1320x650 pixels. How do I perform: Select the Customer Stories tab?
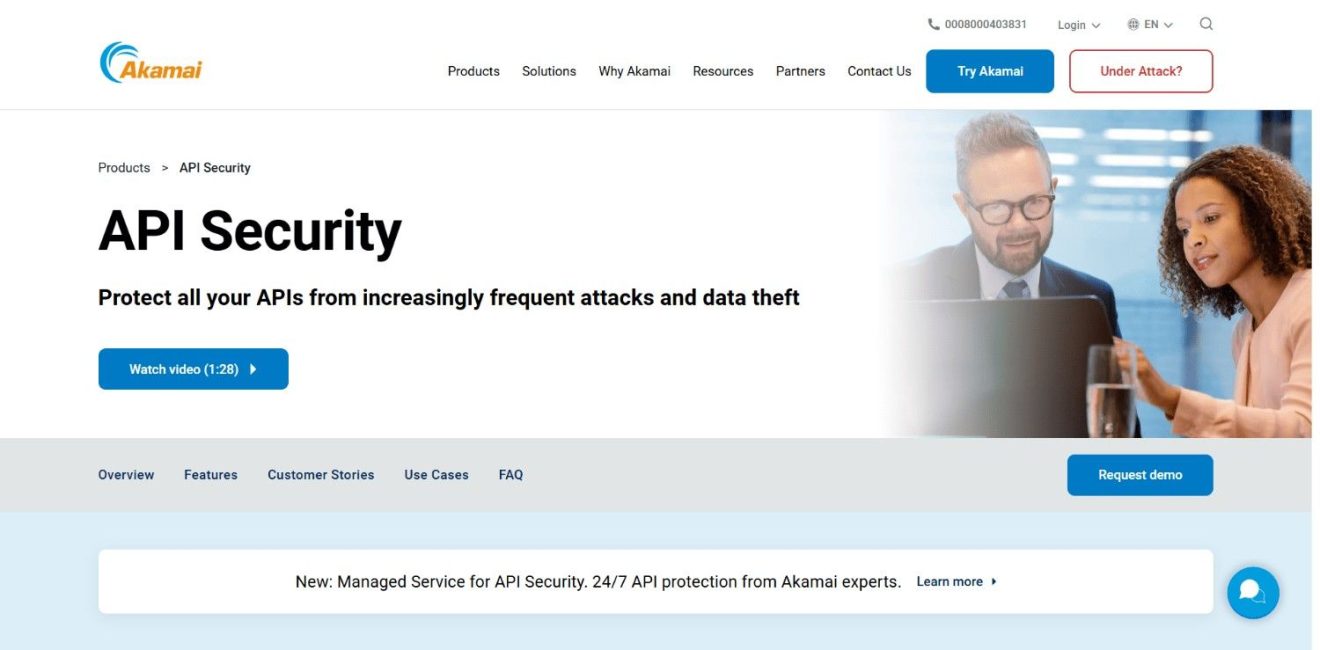320,474
